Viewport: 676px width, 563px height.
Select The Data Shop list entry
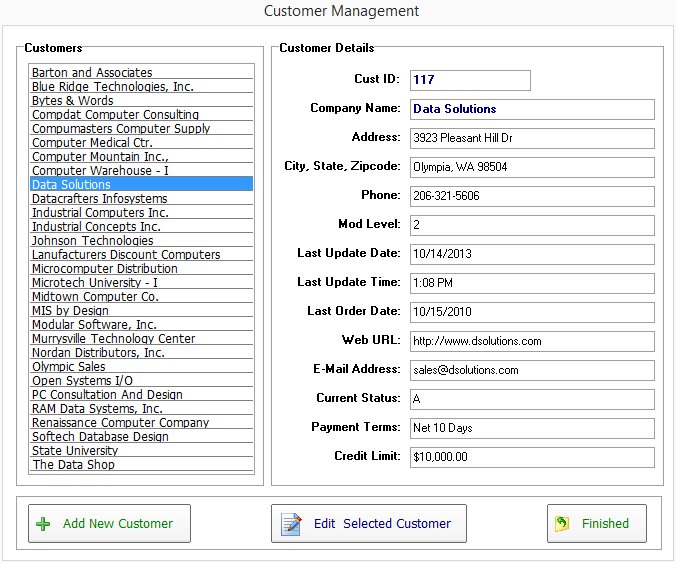[73, 464]
